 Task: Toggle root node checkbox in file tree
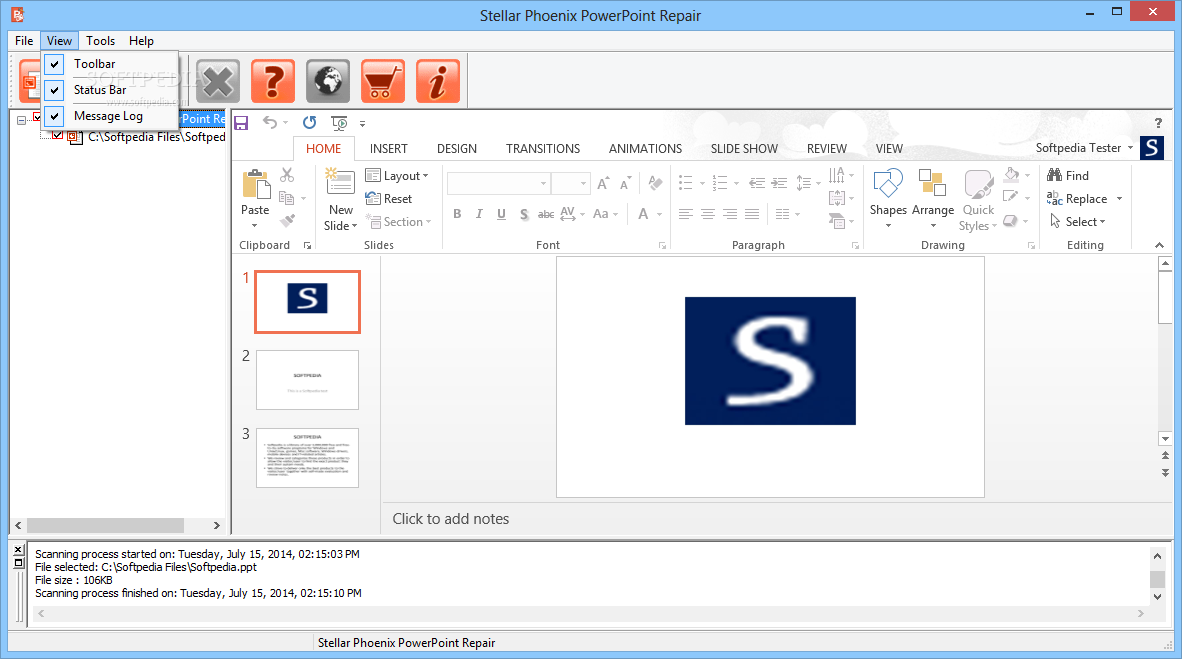[x=37, y=118]
